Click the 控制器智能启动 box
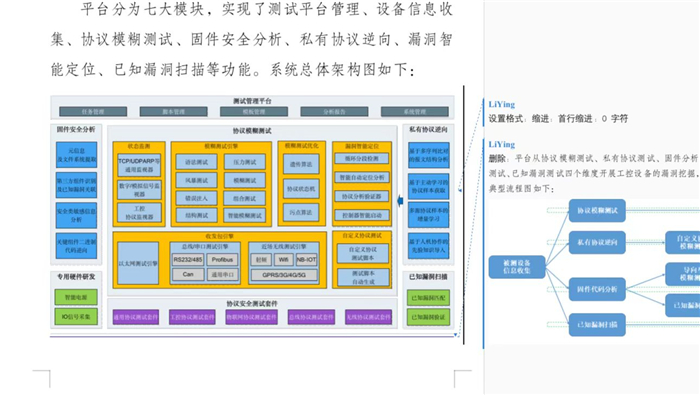 (362, 215)
